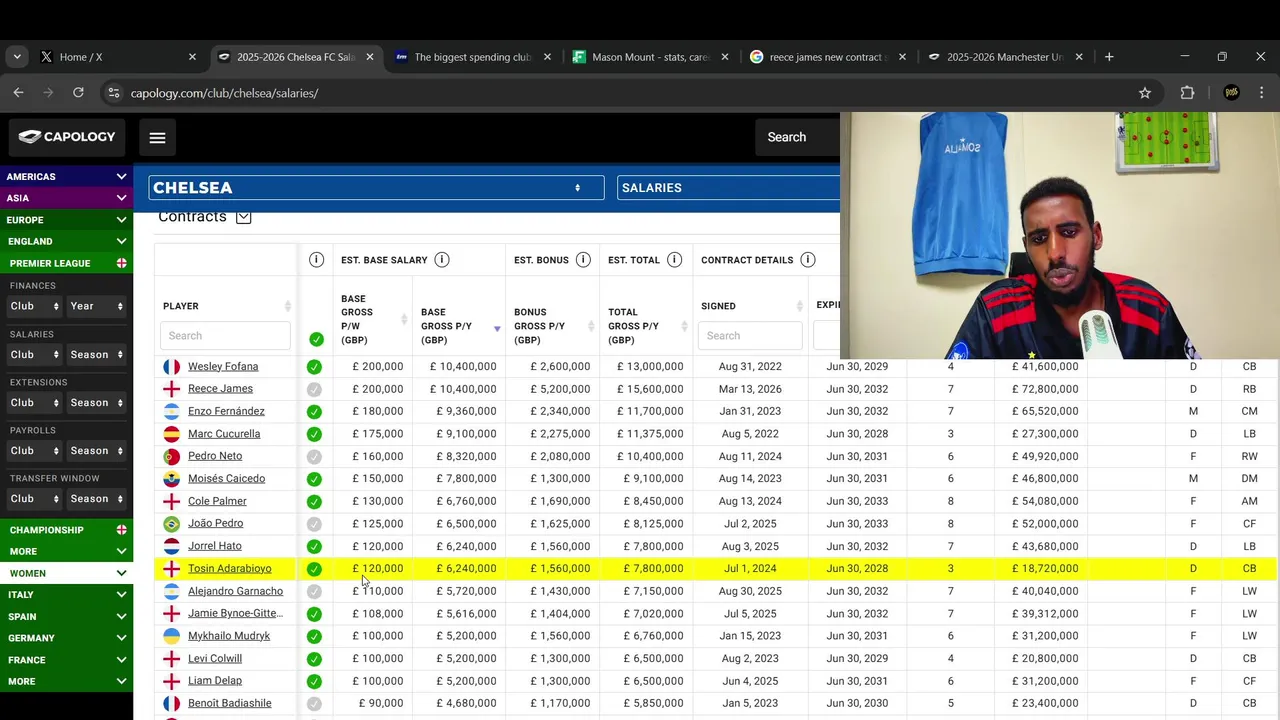Viewport: 1280px width, 720px height.
Task: Open Benoît Badiashile player link
Action: coord(229,704)
